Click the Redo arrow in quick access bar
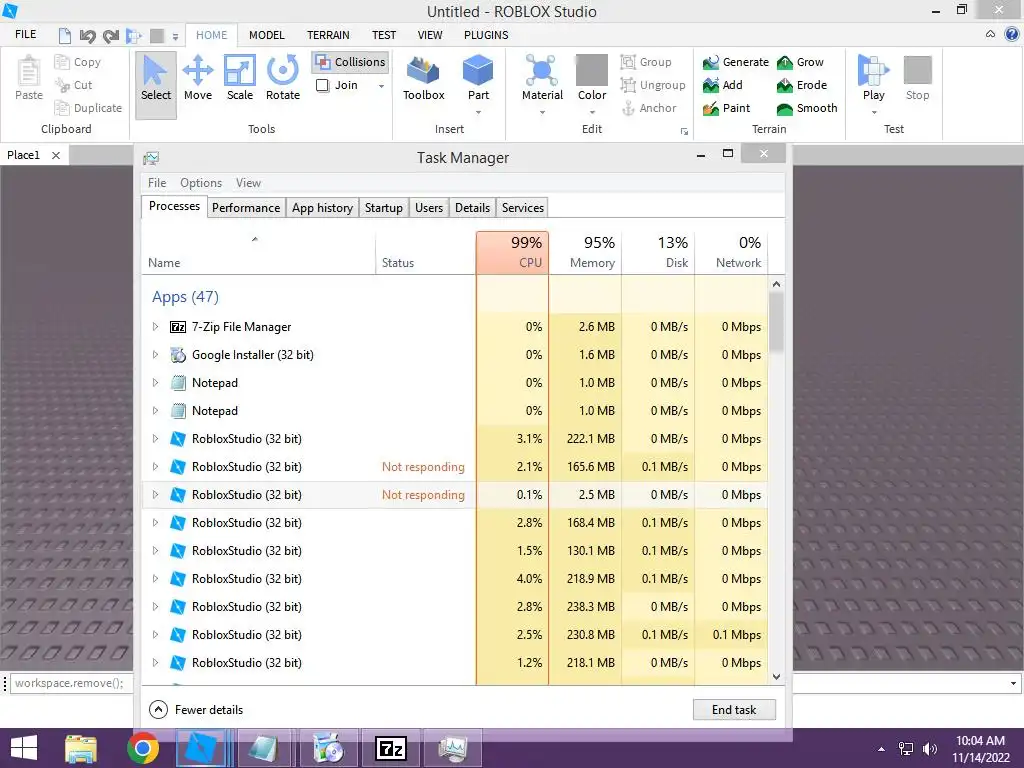This screenshot has height=768, width=1024. pos(110,35)
